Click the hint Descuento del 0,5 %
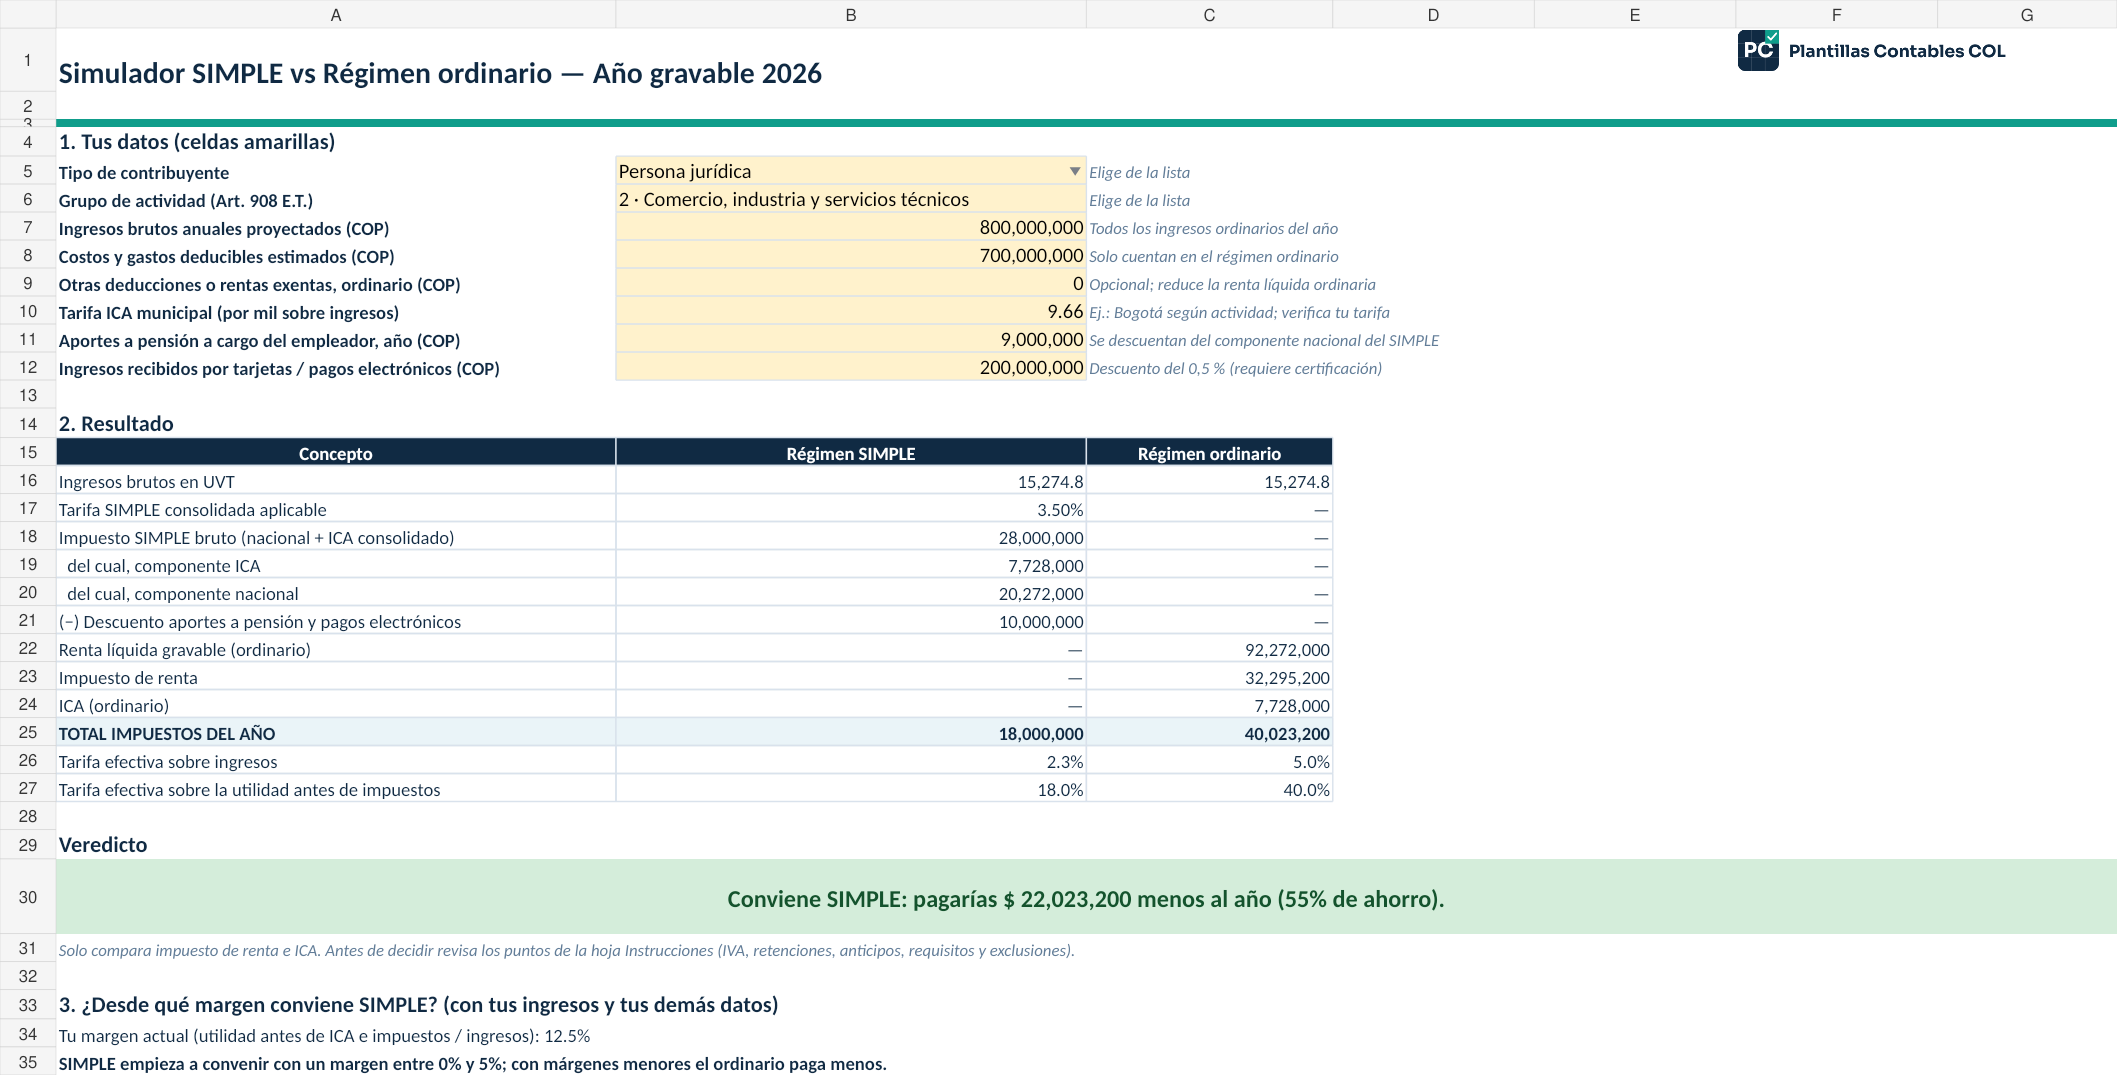 coord(1235,368)
